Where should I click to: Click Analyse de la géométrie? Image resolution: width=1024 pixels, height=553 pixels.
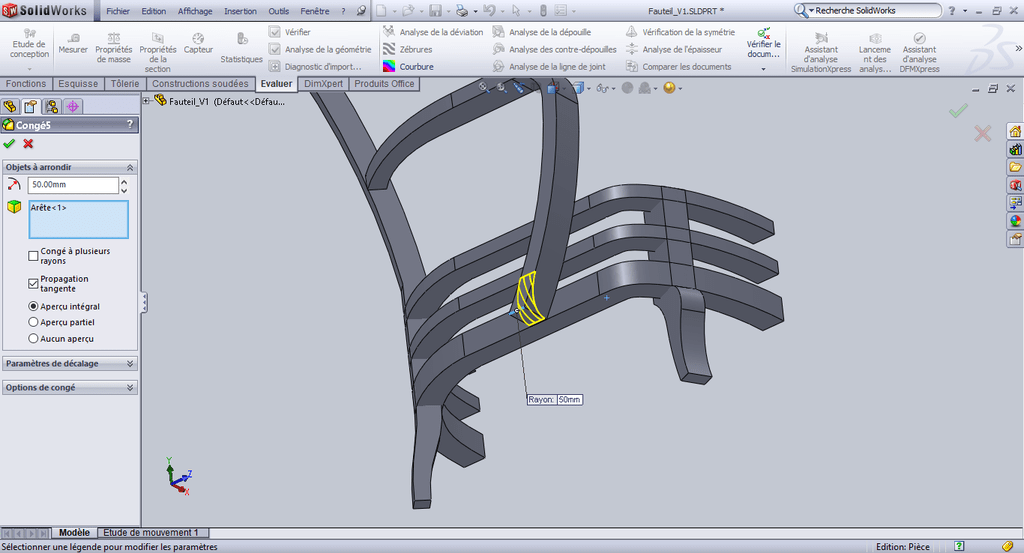pyautogui.click(x=320, y=50)
